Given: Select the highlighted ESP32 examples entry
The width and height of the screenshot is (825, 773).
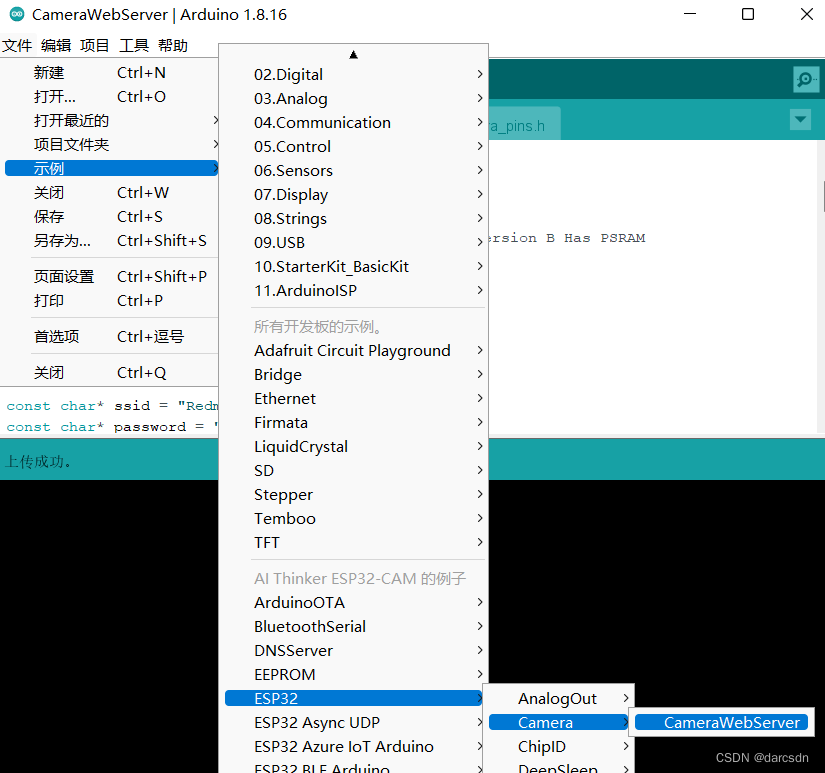Looking at the screenshot, I should click(354, 698).
